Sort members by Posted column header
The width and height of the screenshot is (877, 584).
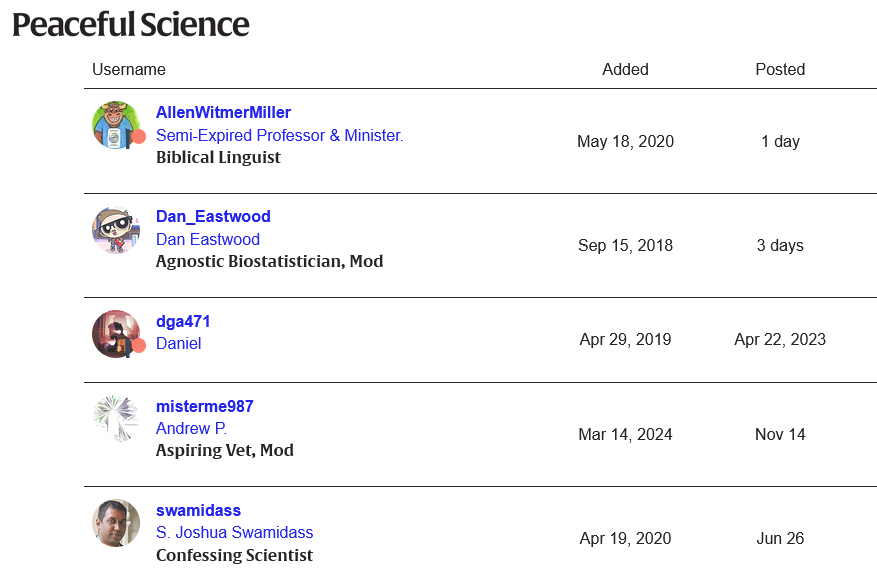[x=780, y=69]
